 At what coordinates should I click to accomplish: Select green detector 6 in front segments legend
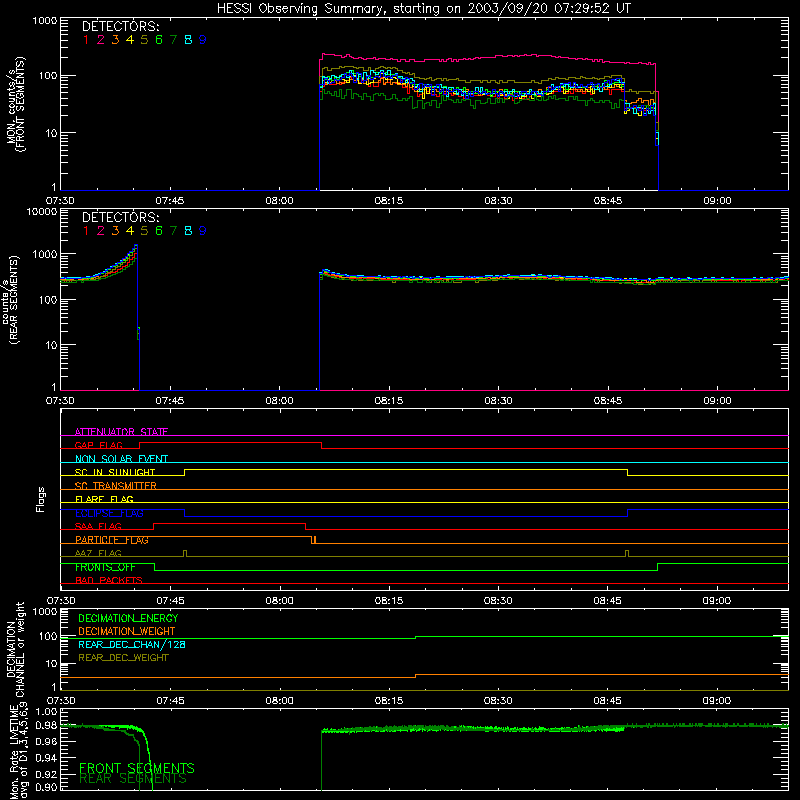tap(159, 40)
